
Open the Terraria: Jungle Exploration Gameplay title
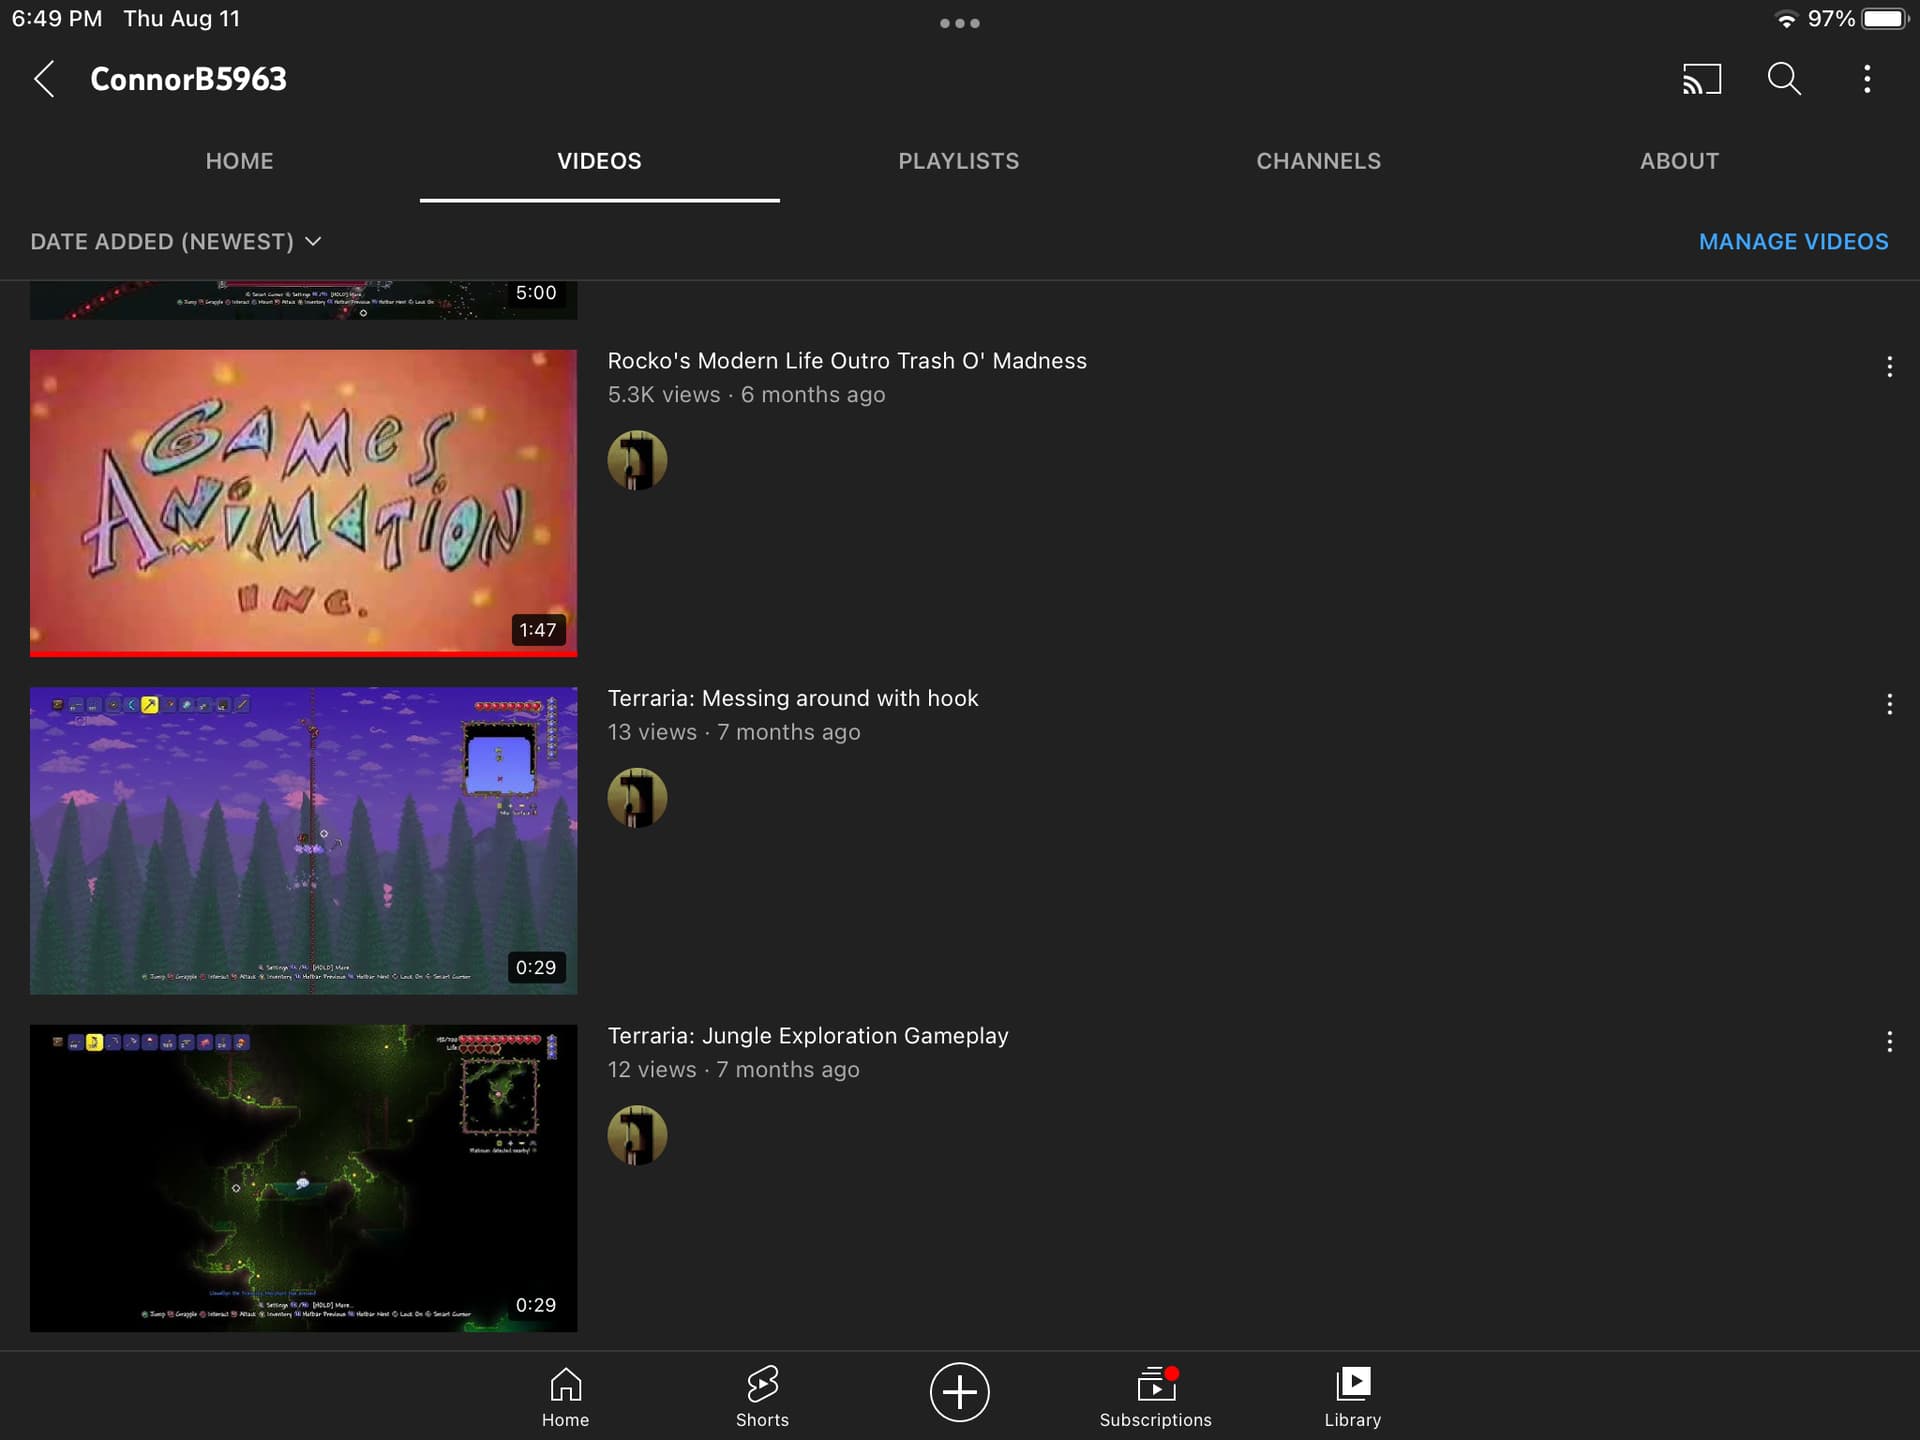click(807, 1036)
